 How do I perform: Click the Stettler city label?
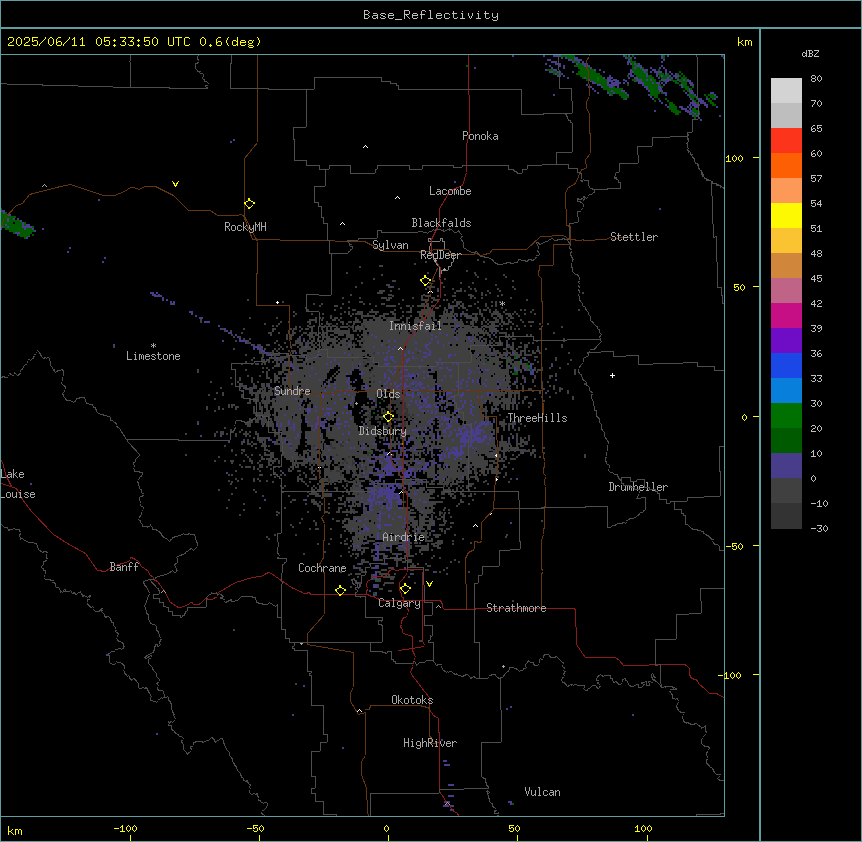[634, 237]
